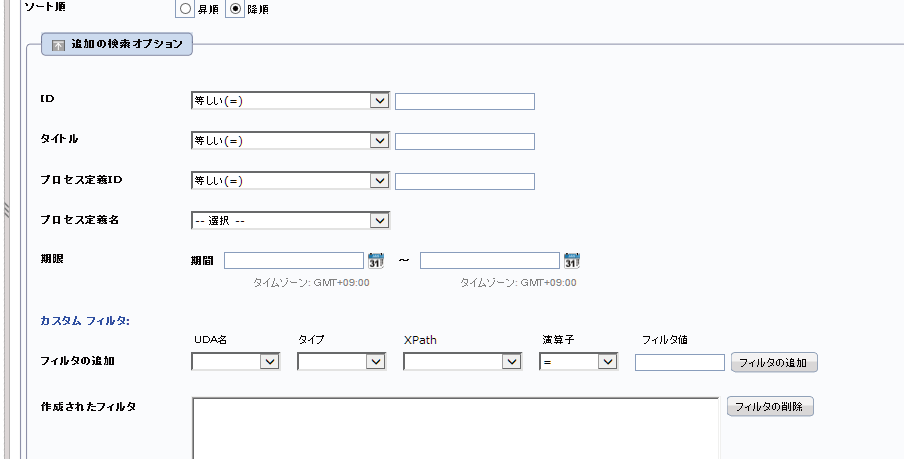Collapse 追加の検索オプション arrow icon
This screenshot has height=459, width=904.
58,45
